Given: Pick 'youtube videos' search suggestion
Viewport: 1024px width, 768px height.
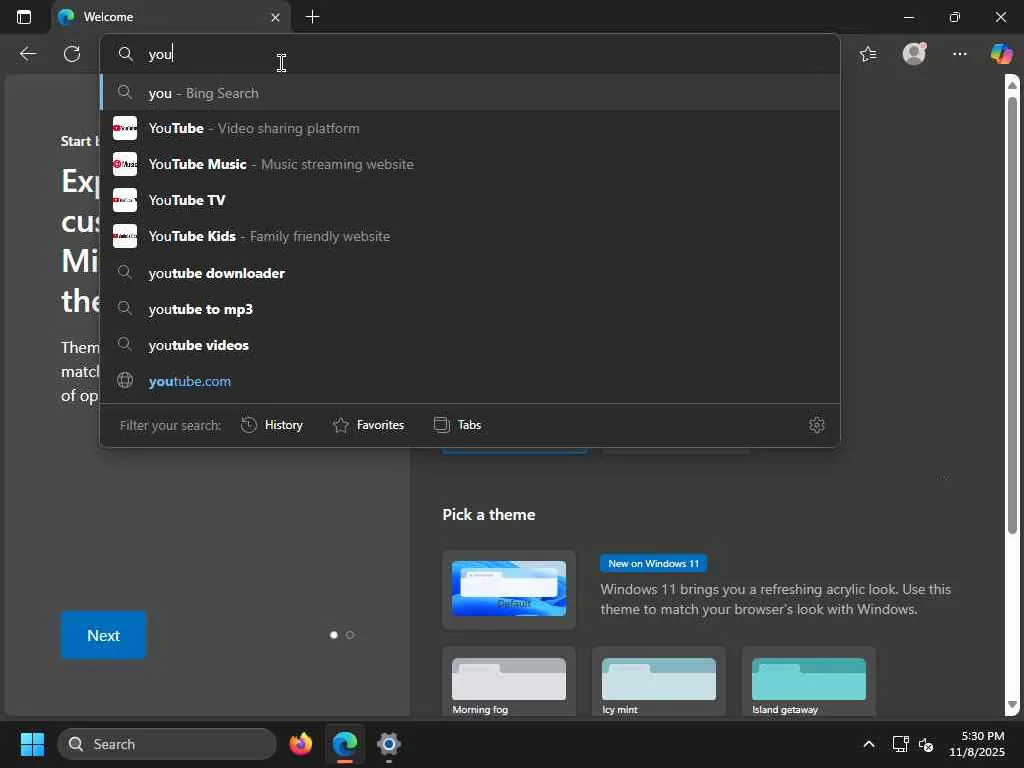Looking at the screenshot, I should pyautogui.click(x=470, y=345).
